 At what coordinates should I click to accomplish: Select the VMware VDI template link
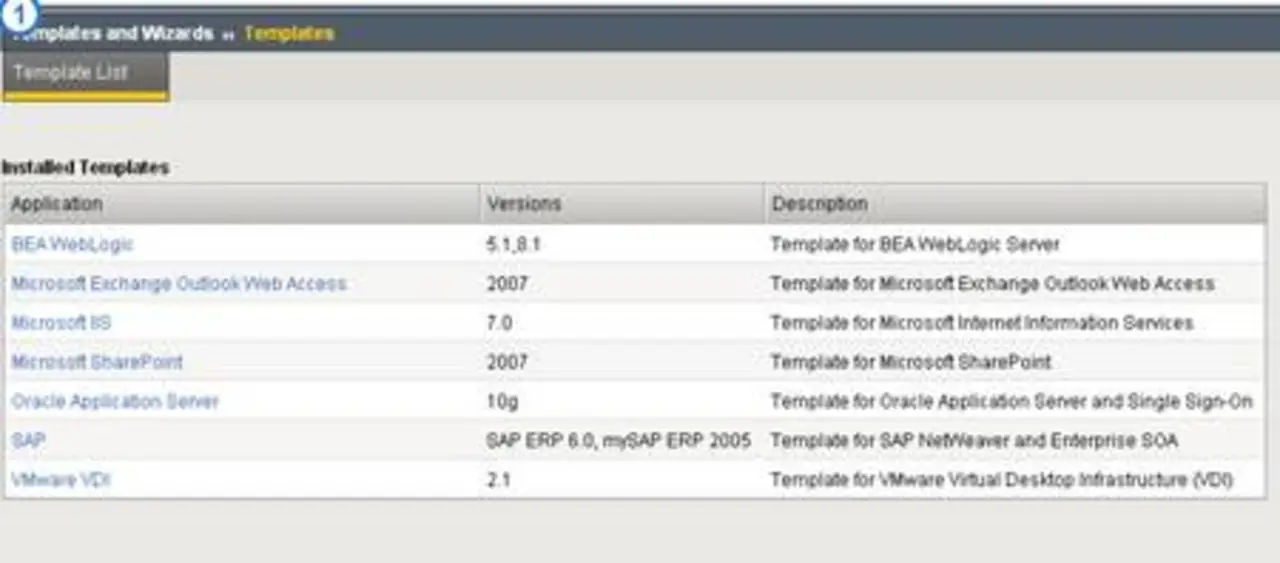click(x=60, y=480)
